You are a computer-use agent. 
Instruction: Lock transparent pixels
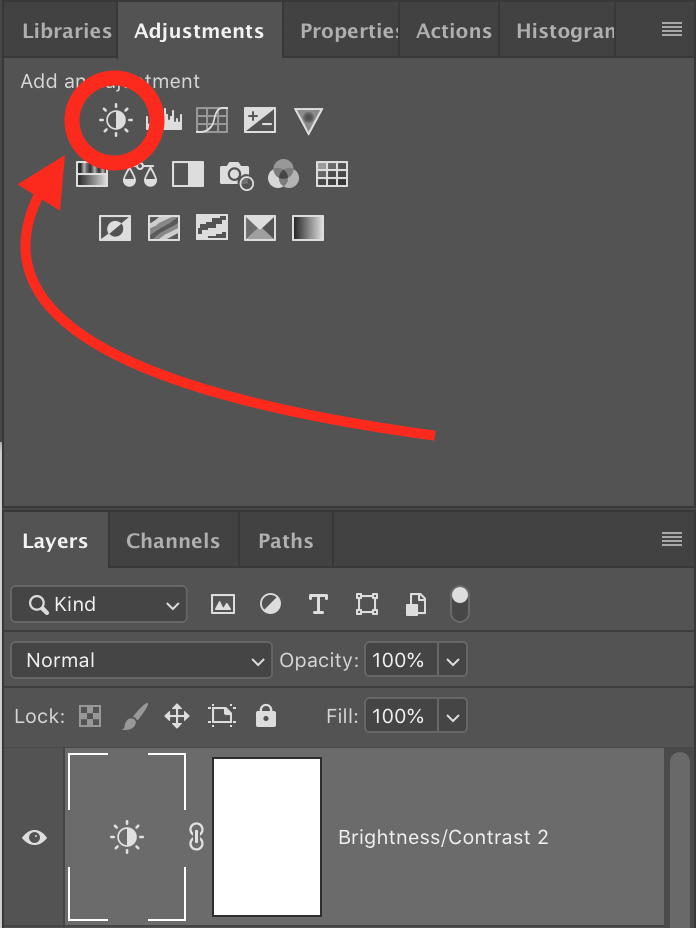tap(90, 716)
